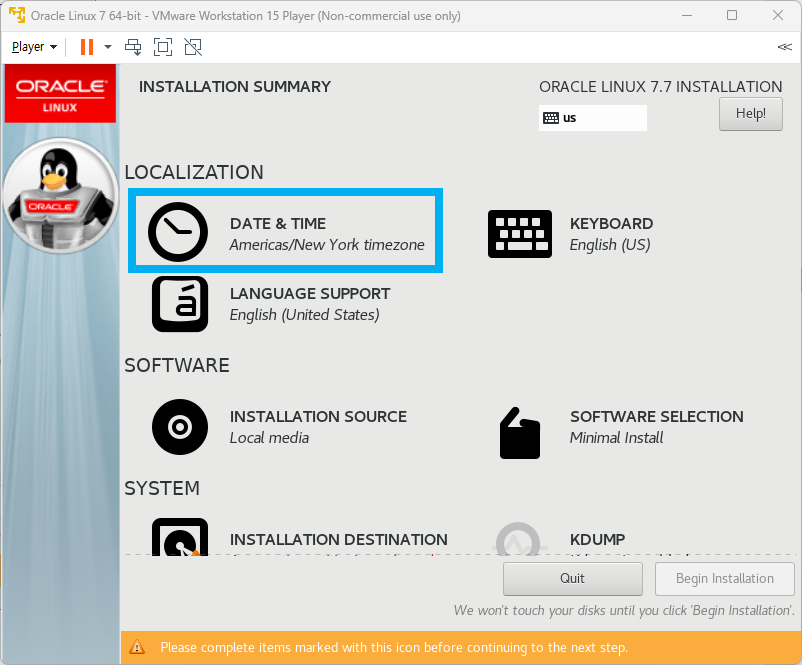The width and height of the screenshot is (802, 665).
Task: Click the us keyboard layout indicator
Action: (593, 118)
